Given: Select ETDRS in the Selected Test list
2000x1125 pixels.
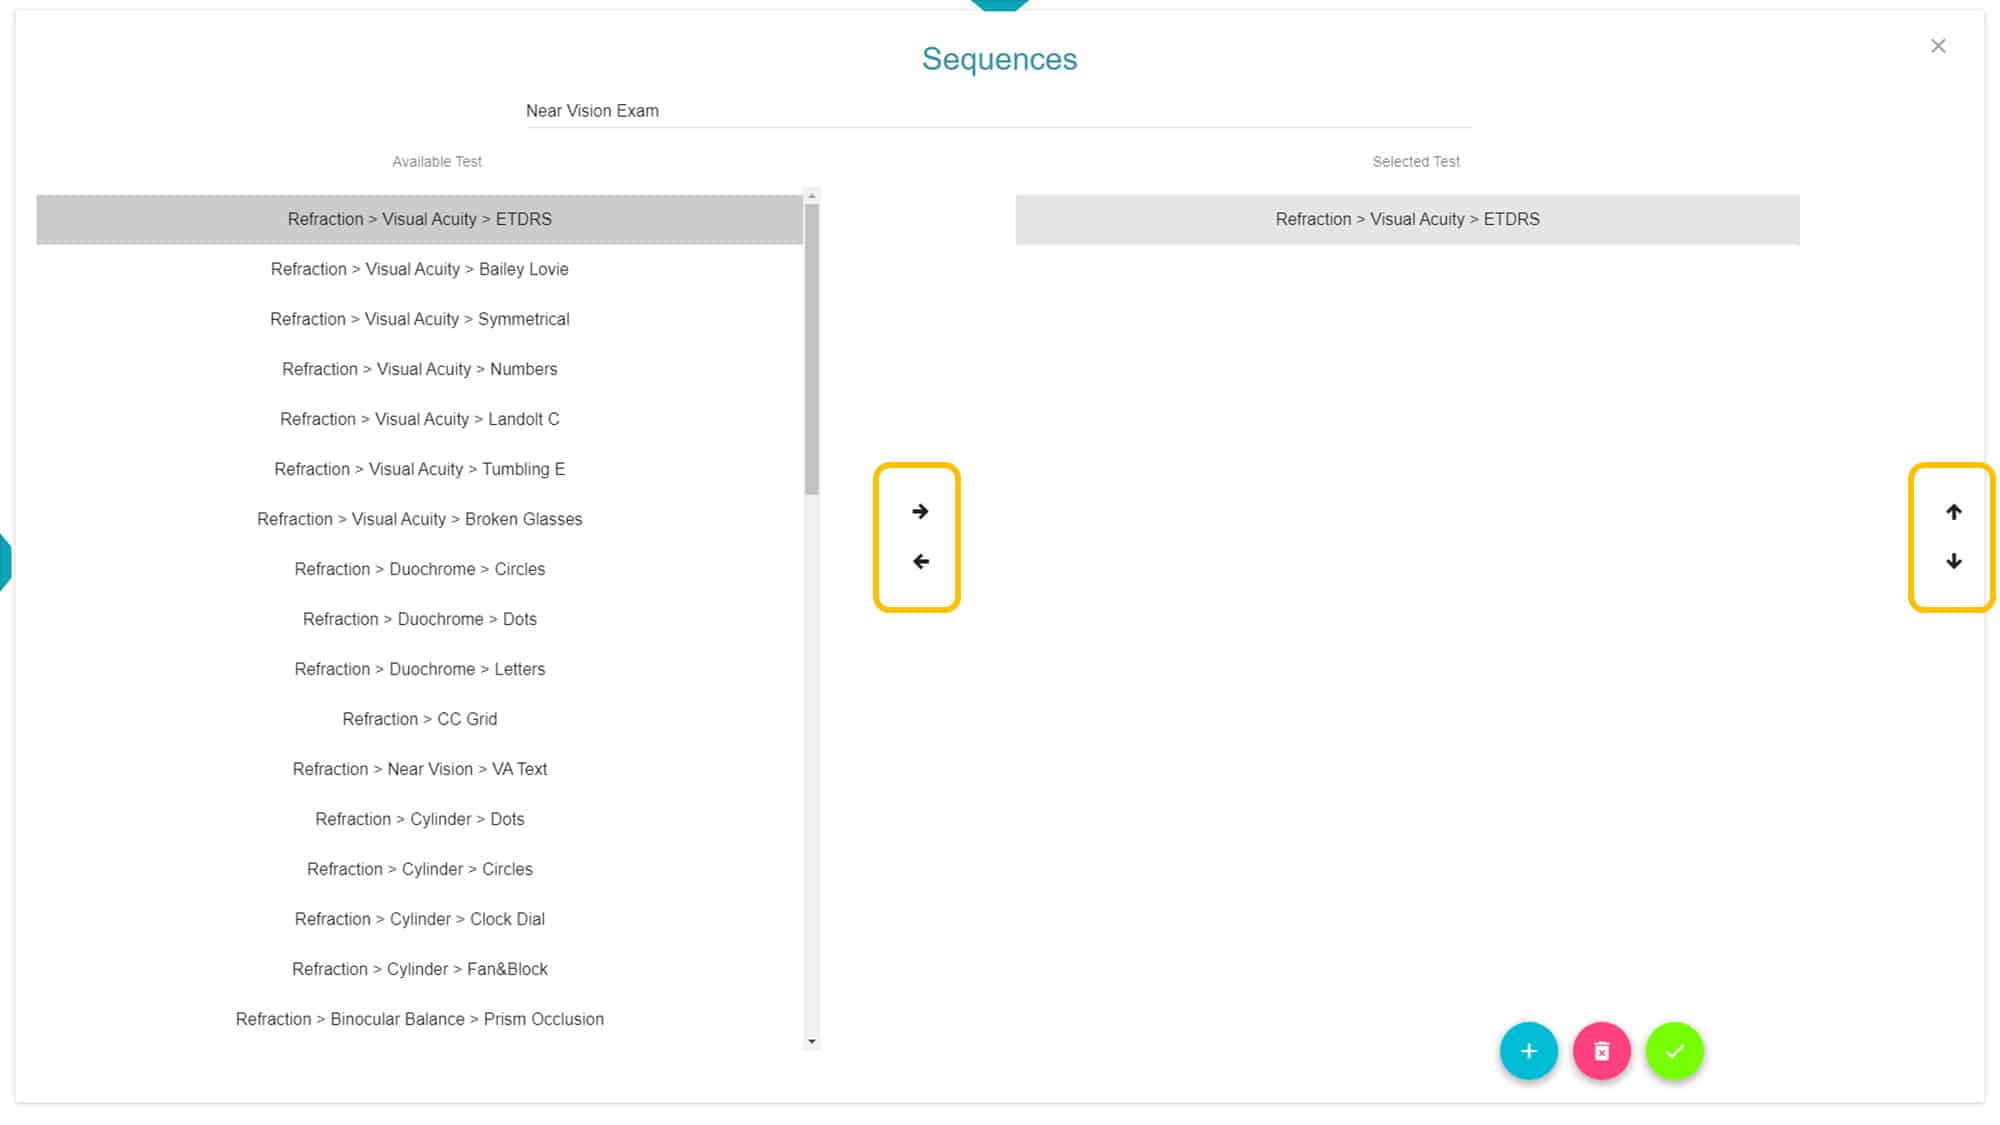Looking at the screenshot, I should pyautogui.click(x=1407, y=219).
